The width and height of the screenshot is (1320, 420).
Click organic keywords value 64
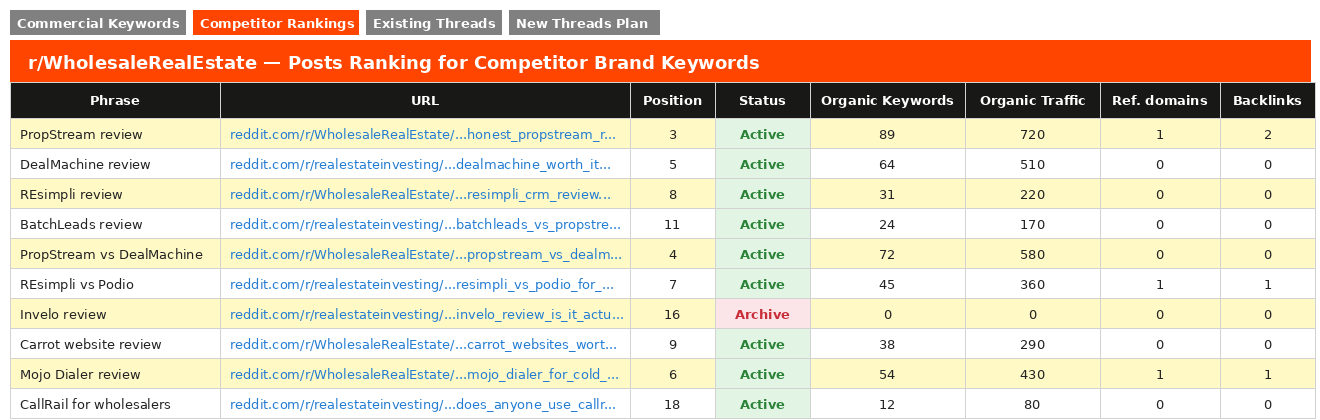coord(887,164)
